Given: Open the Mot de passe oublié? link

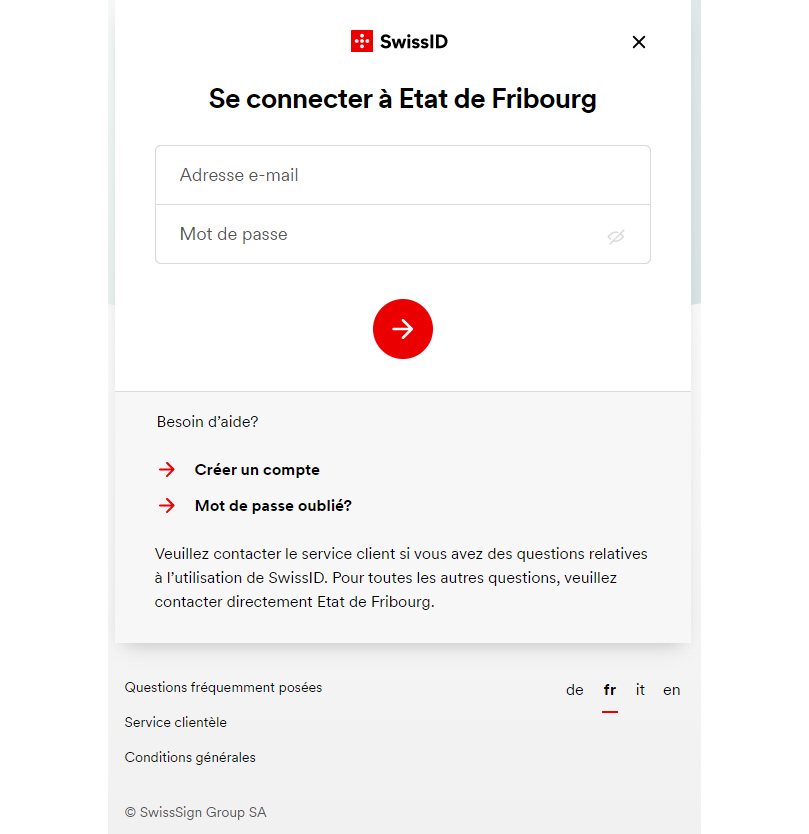Looking at the screenshot, I should click(273, 506).
